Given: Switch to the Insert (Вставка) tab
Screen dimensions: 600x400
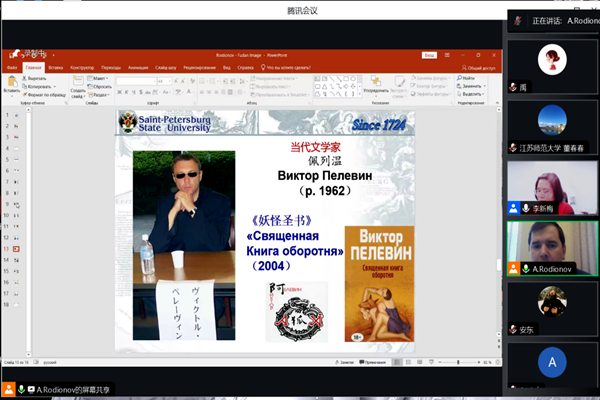Looking at the screenshot, I should point(55,68).
